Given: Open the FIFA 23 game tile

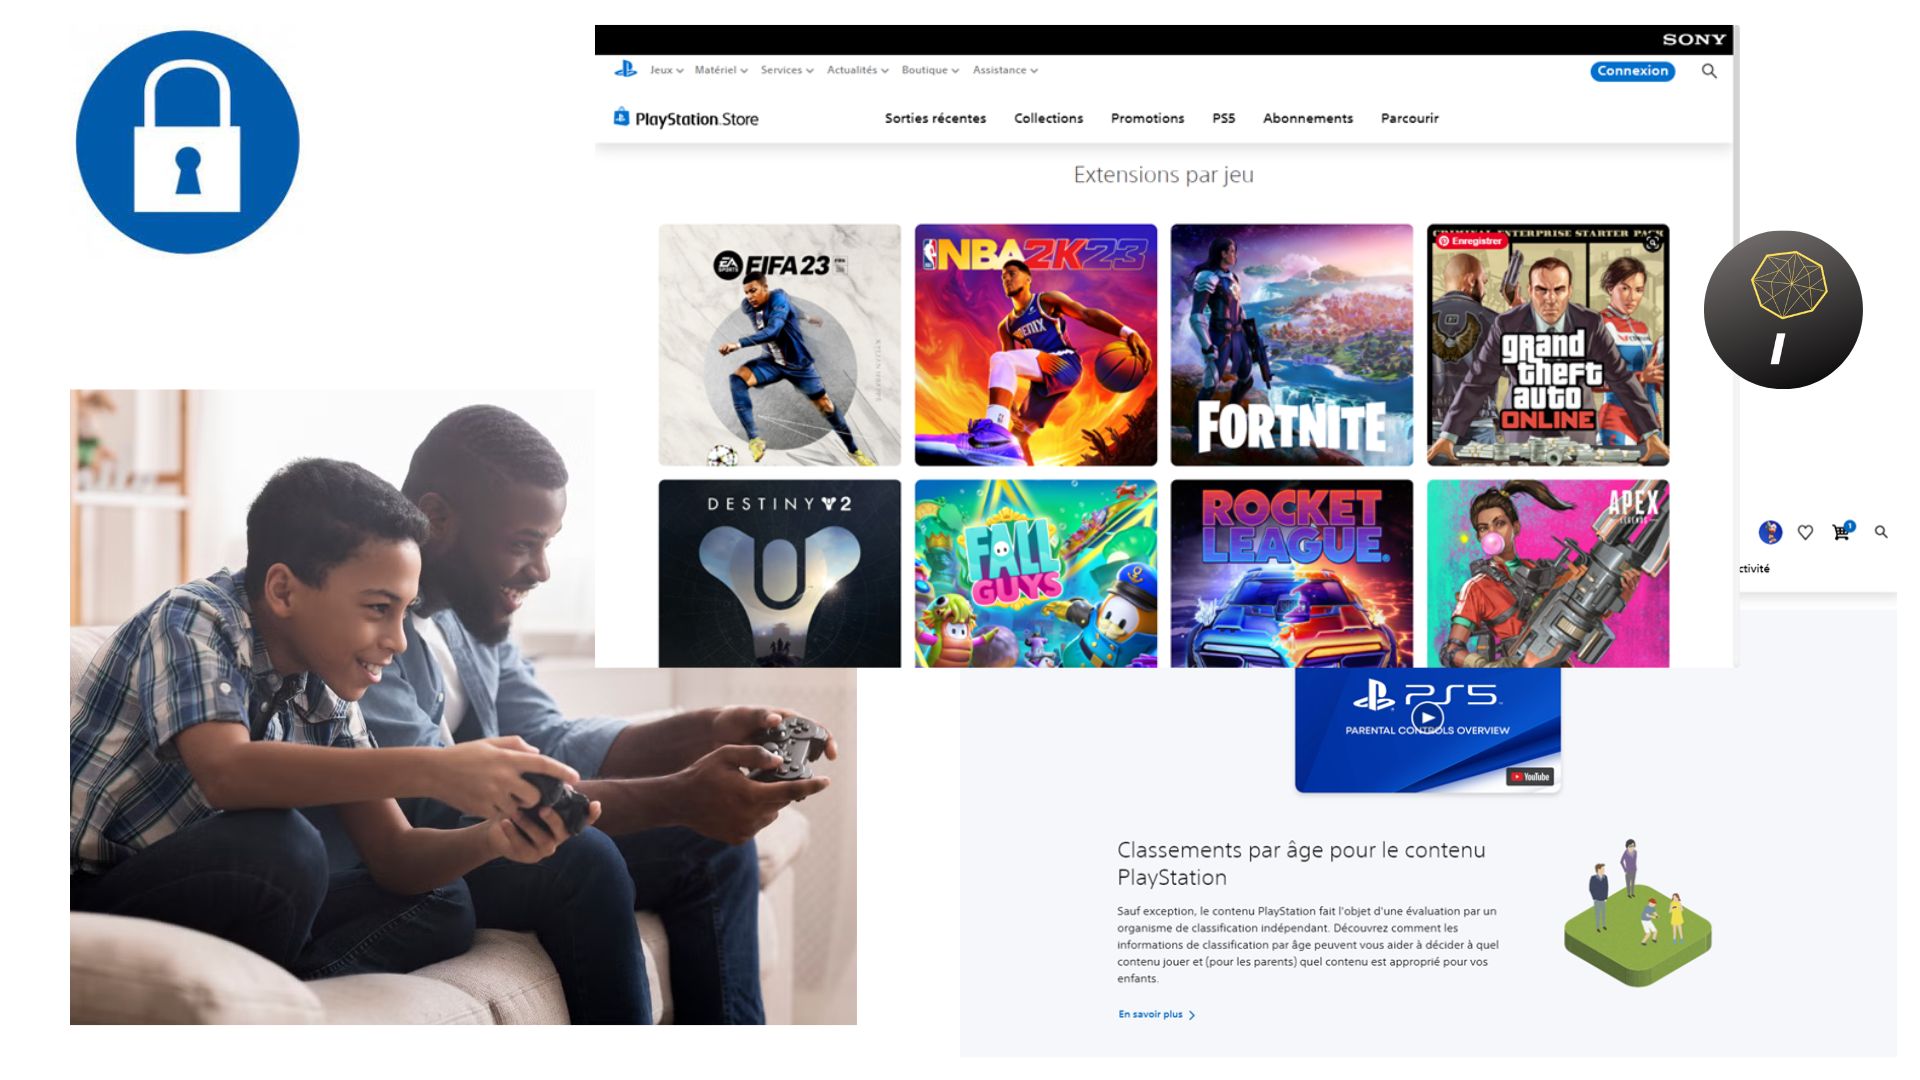Looking at the screenshot, I should (x=779, y=345).
